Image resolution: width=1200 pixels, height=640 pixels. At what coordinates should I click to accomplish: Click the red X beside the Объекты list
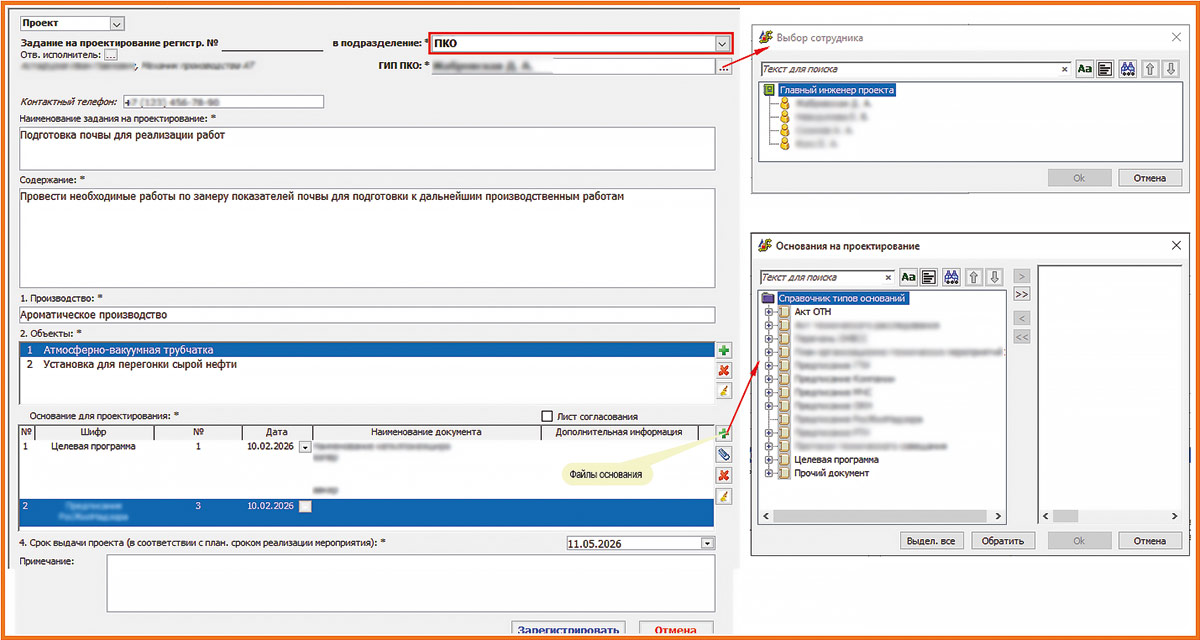723,371
